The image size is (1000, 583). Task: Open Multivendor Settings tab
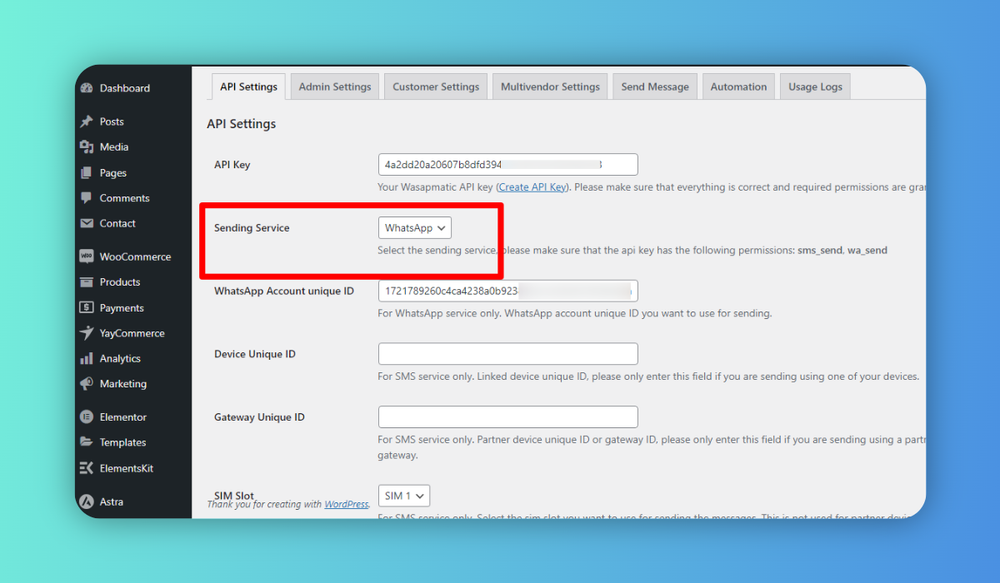[x=550, y=87]
